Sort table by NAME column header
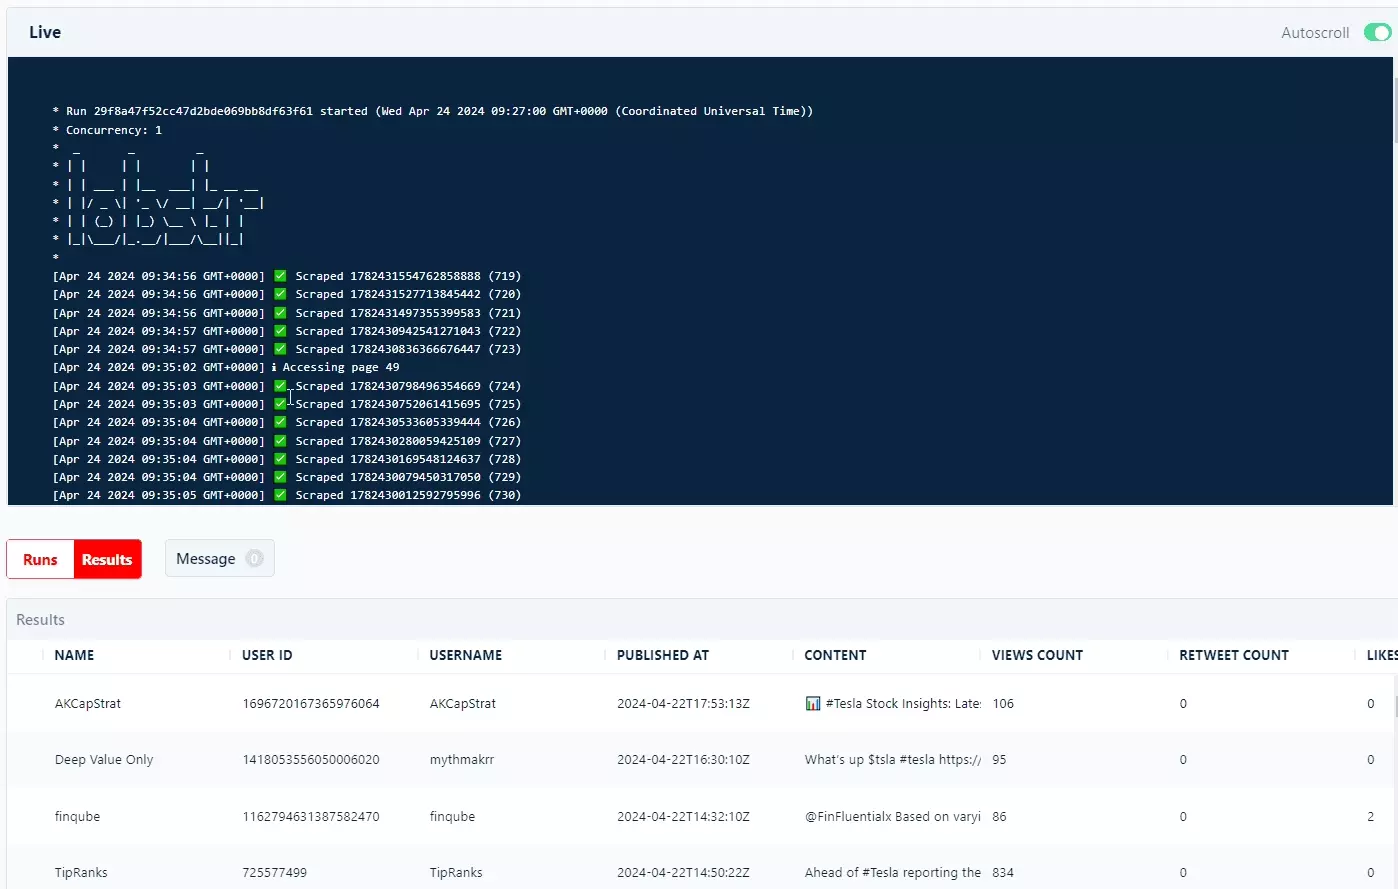Screen dimensions: 1398x889 [74, 655]
